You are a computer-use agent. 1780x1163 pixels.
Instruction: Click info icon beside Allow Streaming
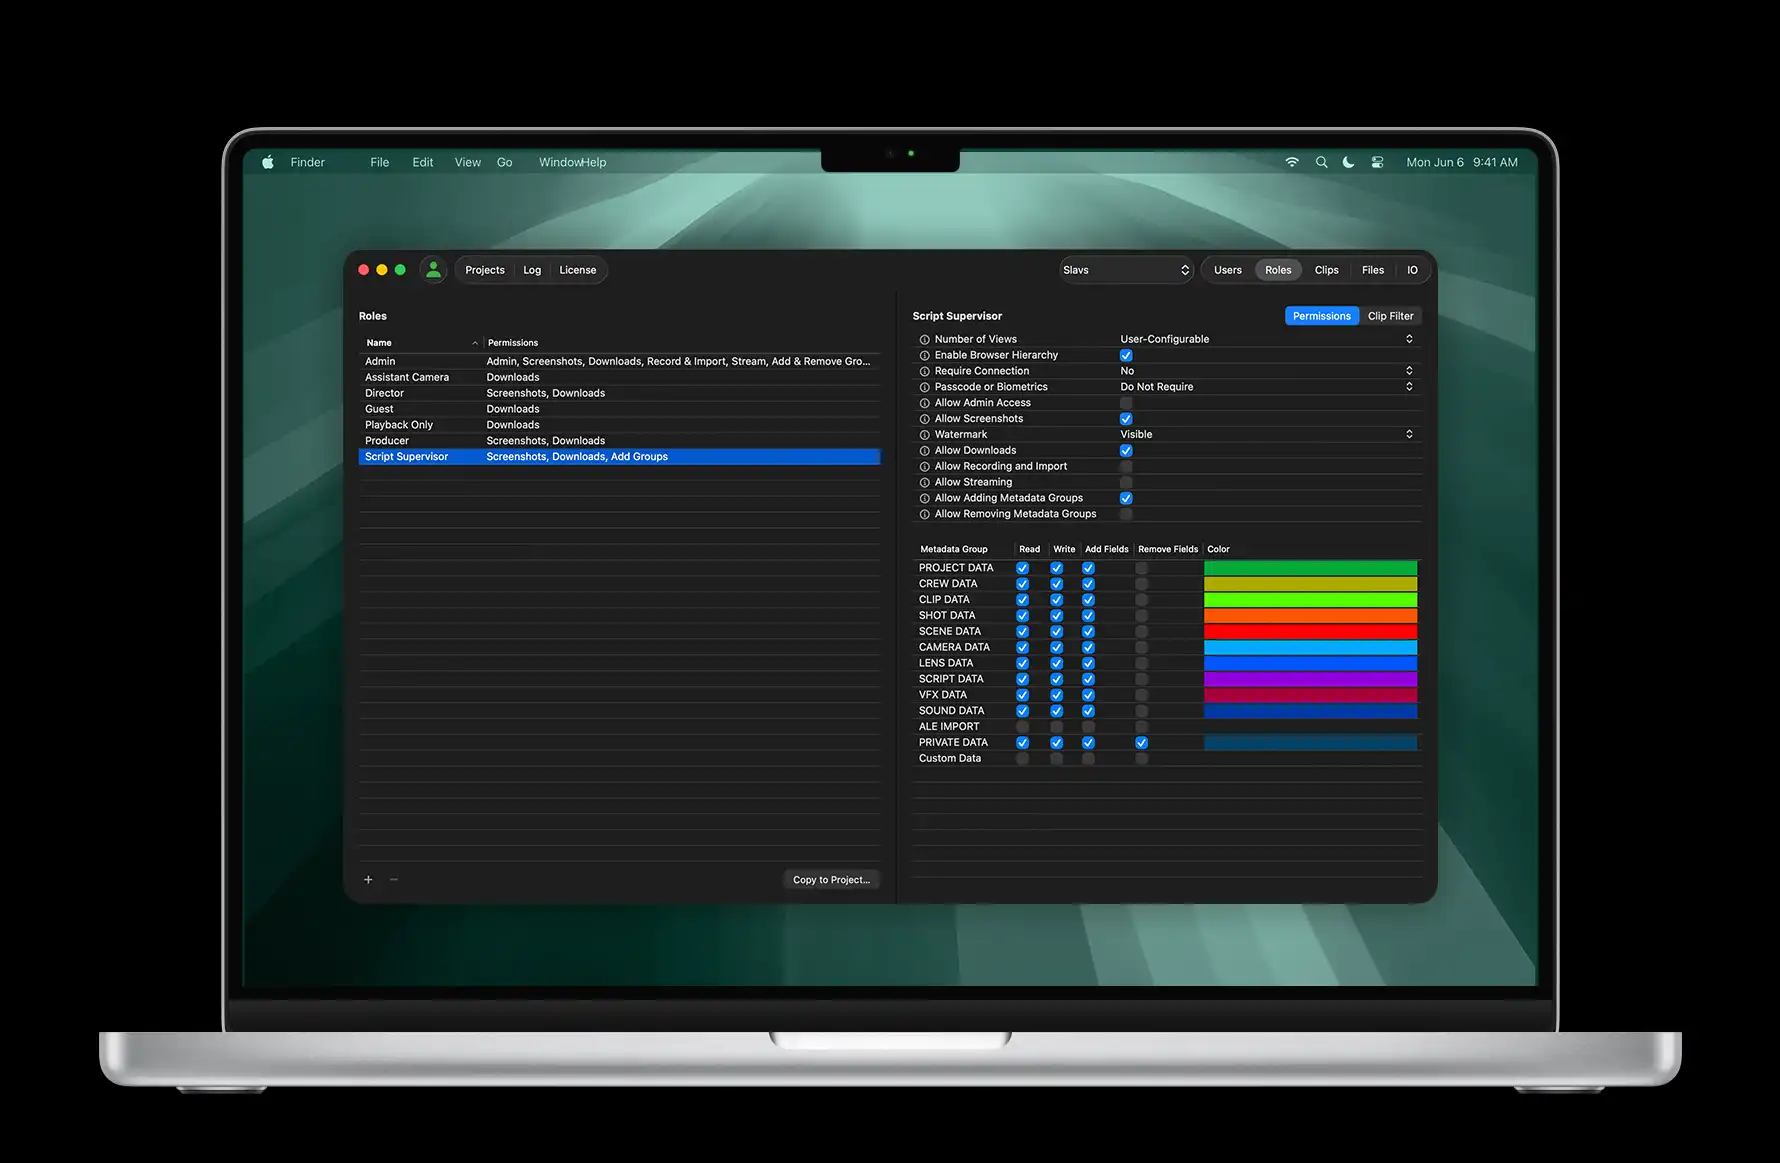[x=924, y=483]
